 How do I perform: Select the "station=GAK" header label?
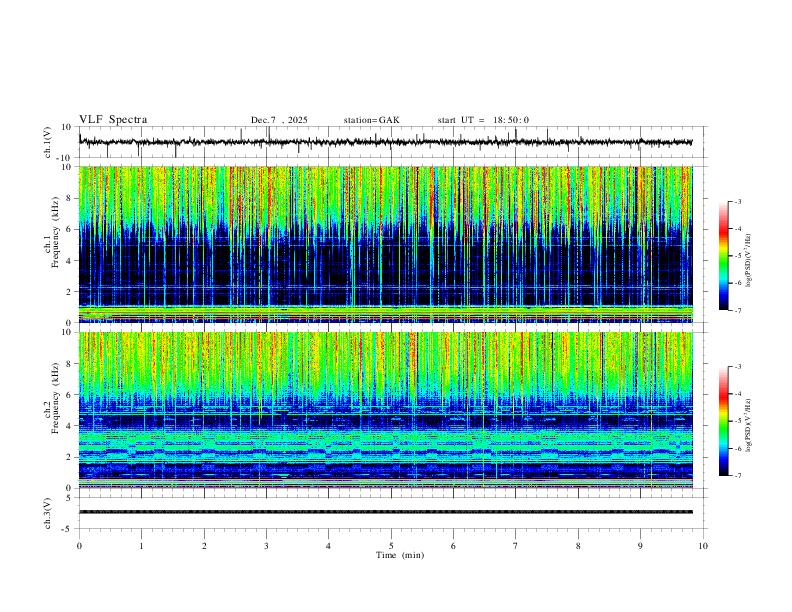[371, 120]
